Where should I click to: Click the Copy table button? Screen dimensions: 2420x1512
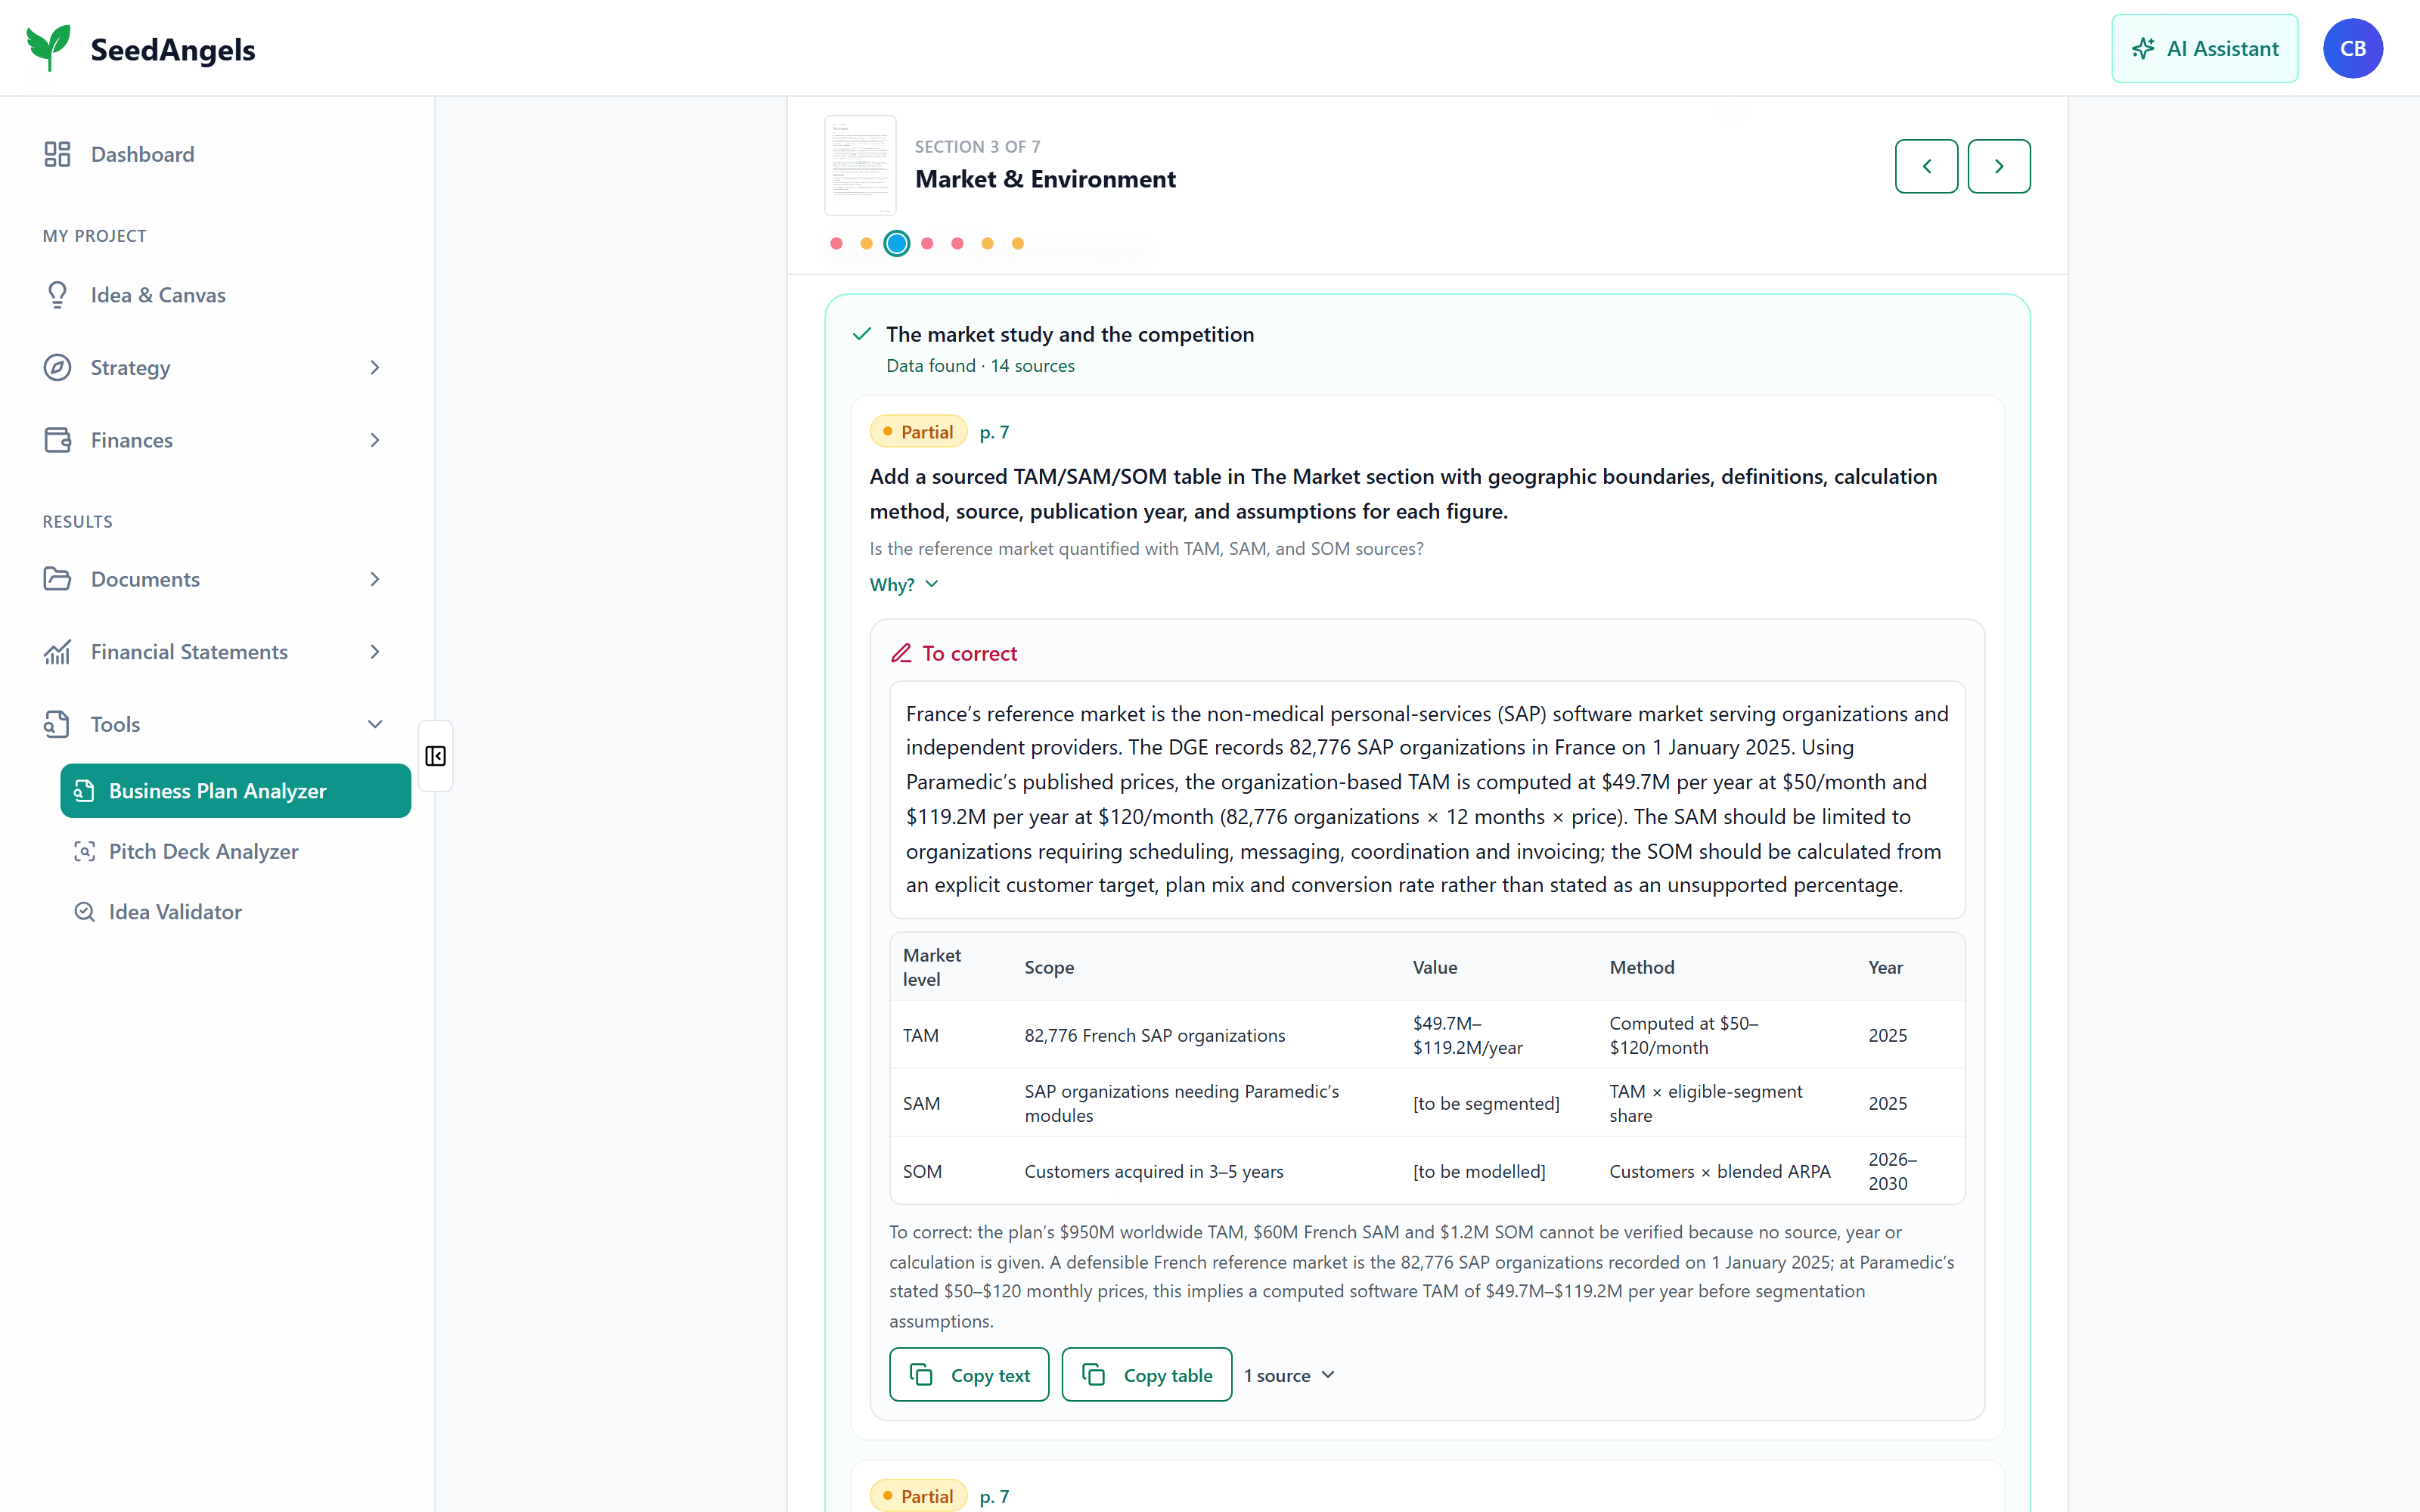point(1146,1374)
